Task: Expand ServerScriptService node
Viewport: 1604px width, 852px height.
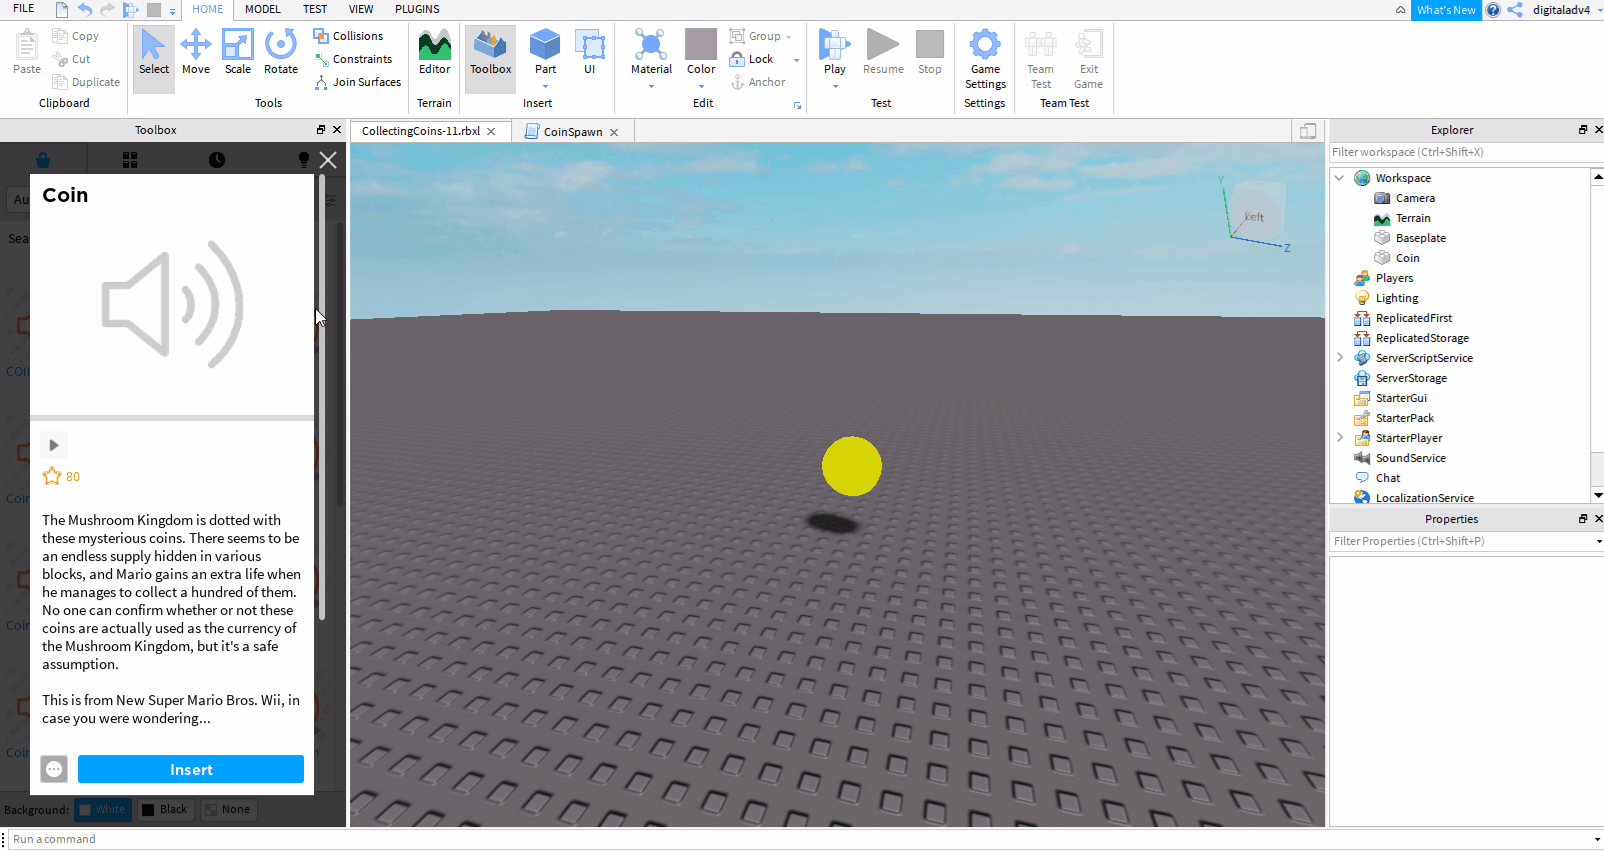Action: click(1340, 357)
